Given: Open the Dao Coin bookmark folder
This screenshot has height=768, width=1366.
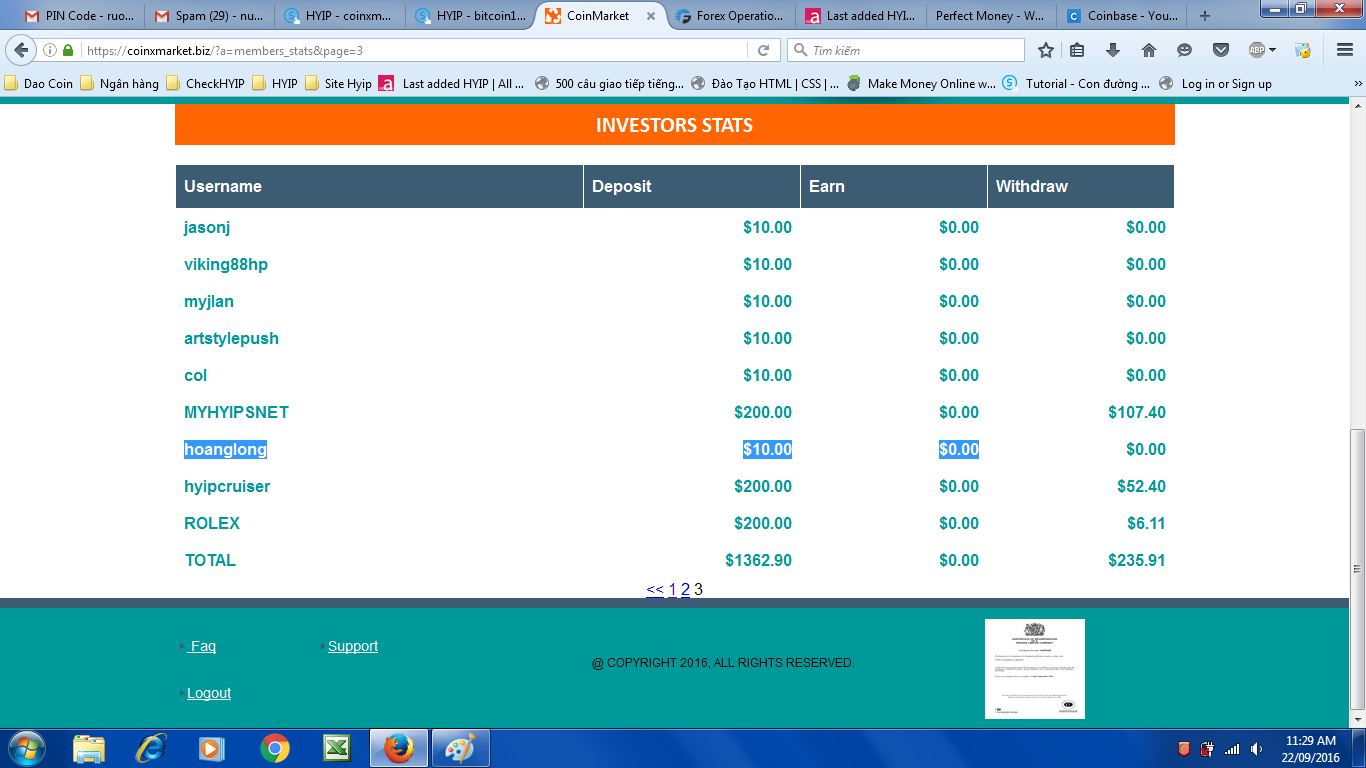Looking at the screenshot, I should 39,84.
